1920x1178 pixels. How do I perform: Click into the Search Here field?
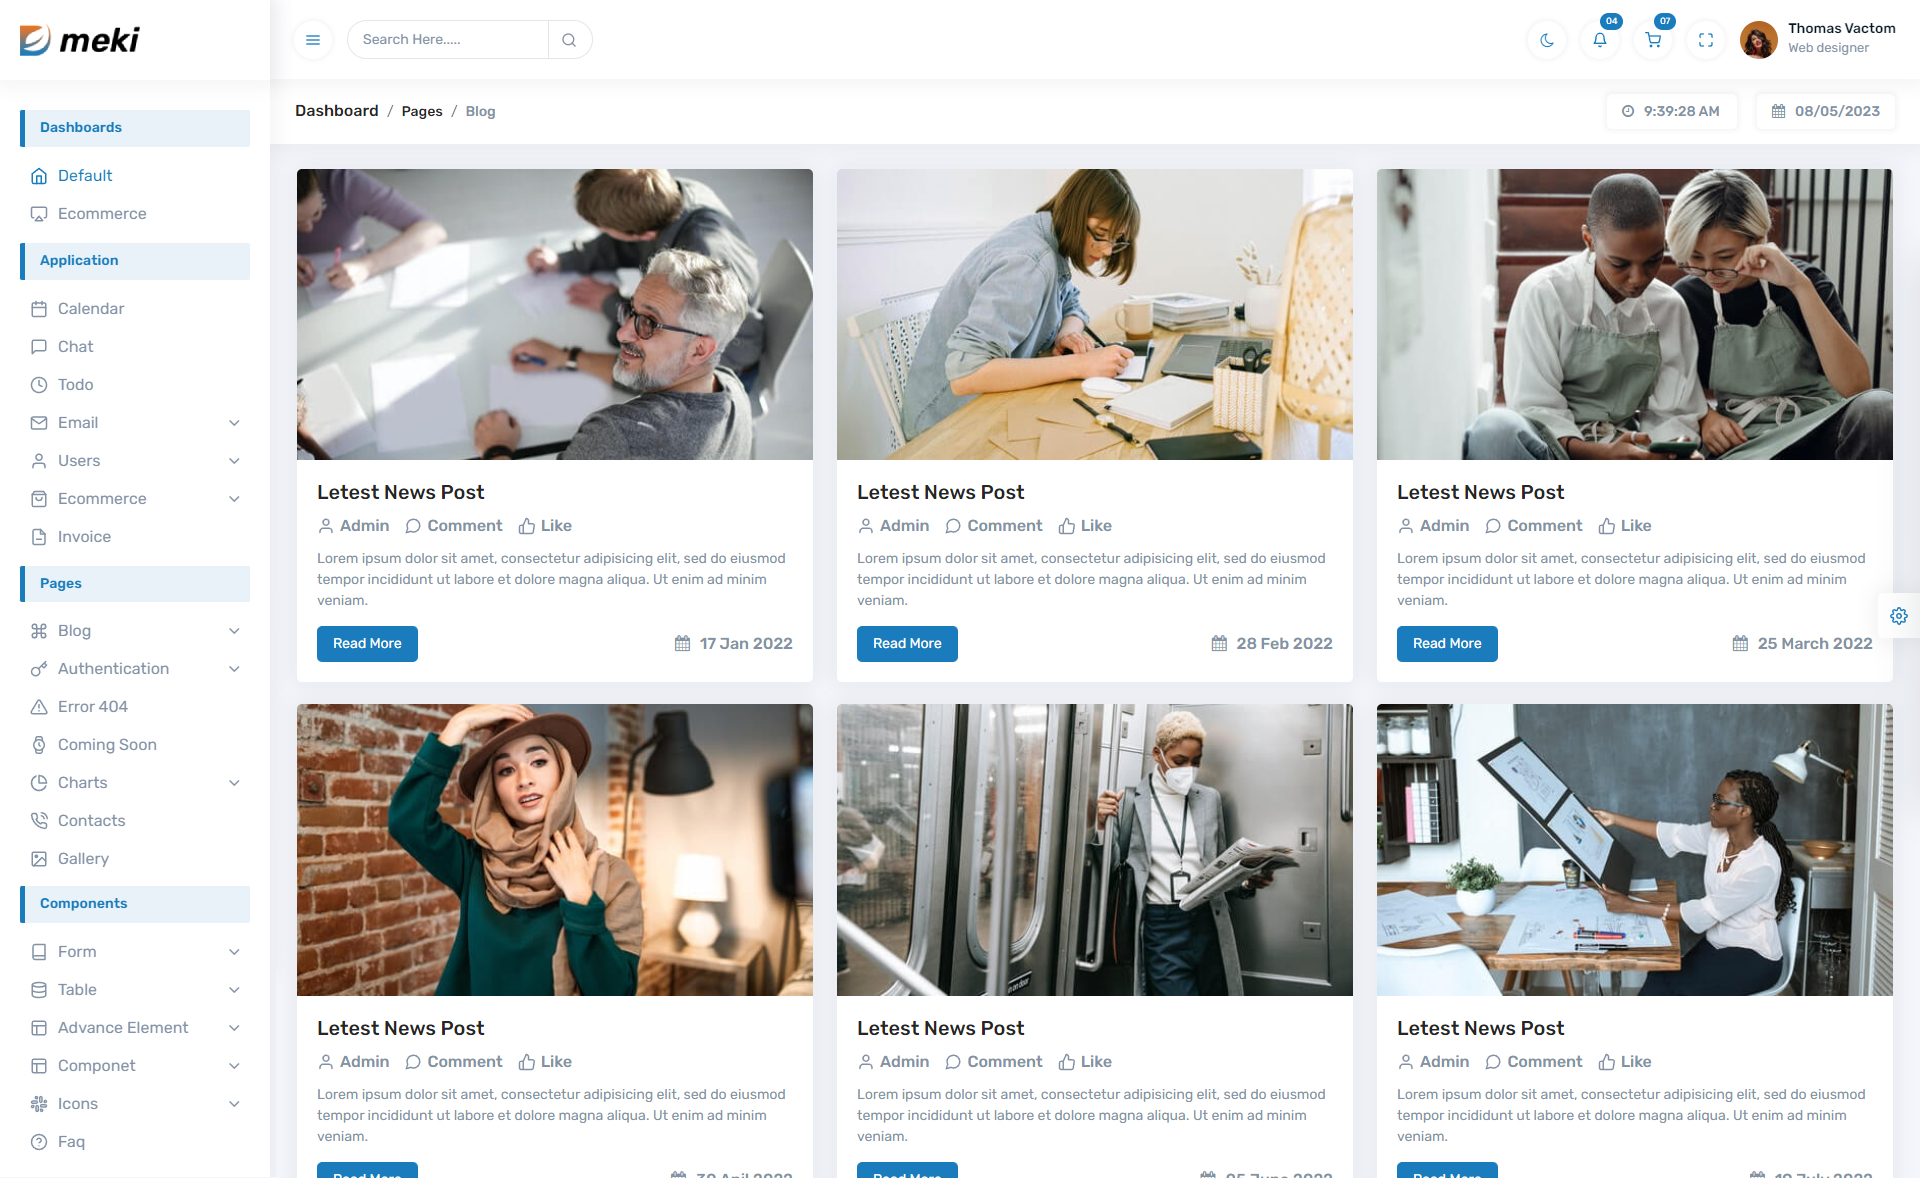click(x=448, y=40)
